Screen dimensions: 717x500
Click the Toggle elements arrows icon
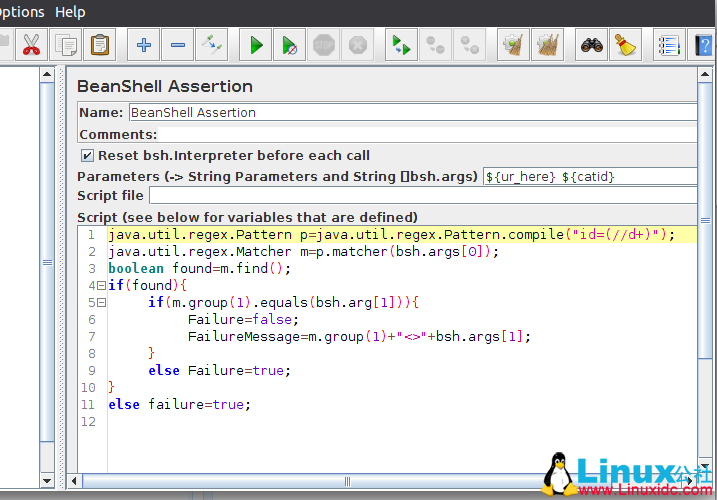211,45
